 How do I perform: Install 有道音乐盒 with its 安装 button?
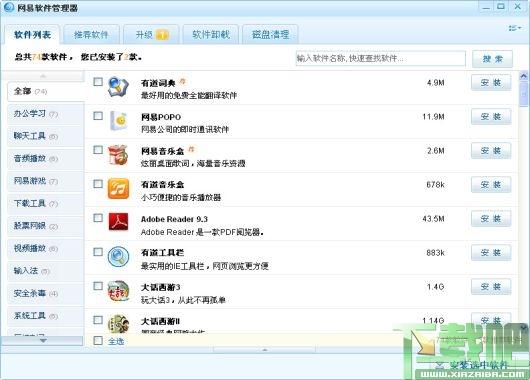[491, 185]
